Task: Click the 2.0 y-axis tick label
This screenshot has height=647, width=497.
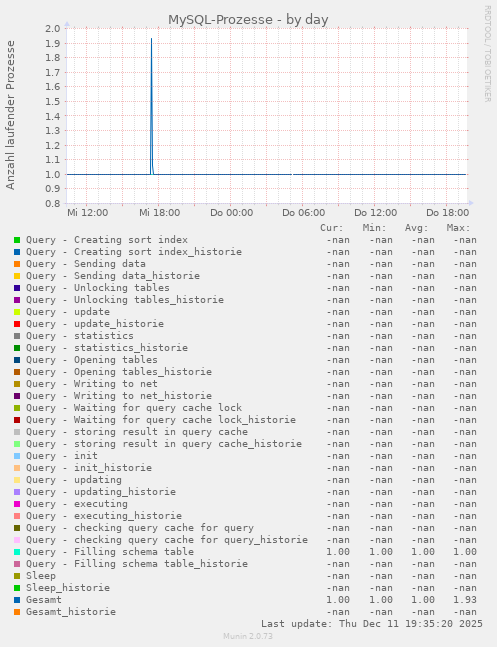Action: click(53, 29)
